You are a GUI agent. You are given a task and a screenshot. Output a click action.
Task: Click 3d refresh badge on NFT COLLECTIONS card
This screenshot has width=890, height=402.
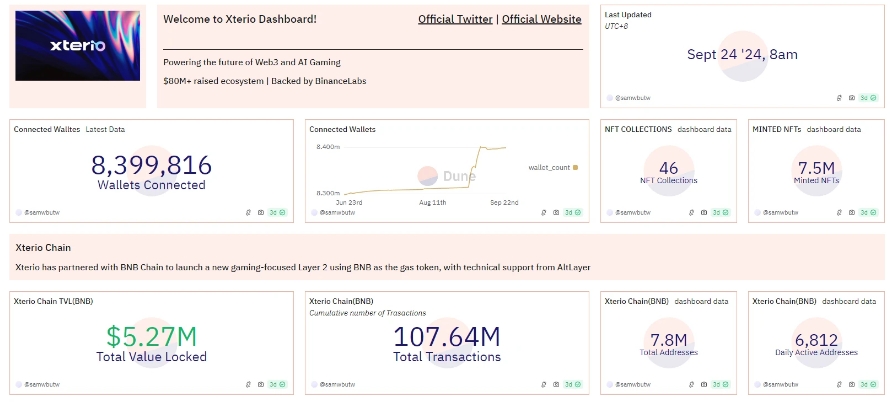tap(721, 212)
